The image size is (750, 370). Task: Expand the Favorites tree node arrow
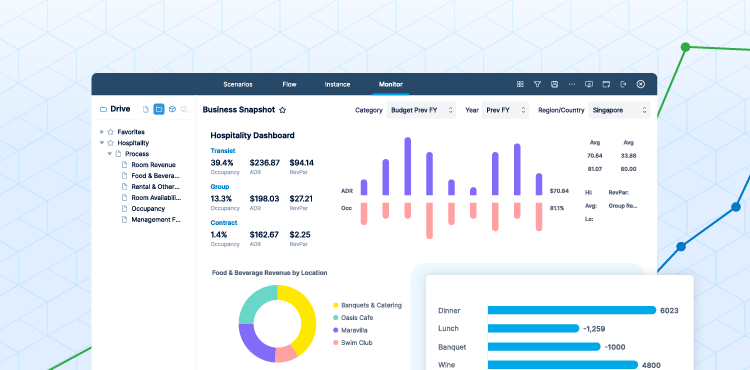(101, 132)
